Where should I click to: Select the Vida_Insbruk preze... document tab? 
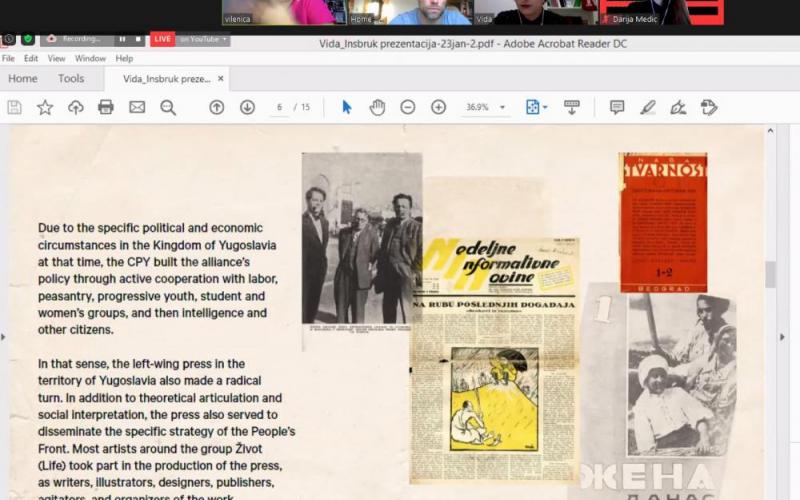coord(167,79)
